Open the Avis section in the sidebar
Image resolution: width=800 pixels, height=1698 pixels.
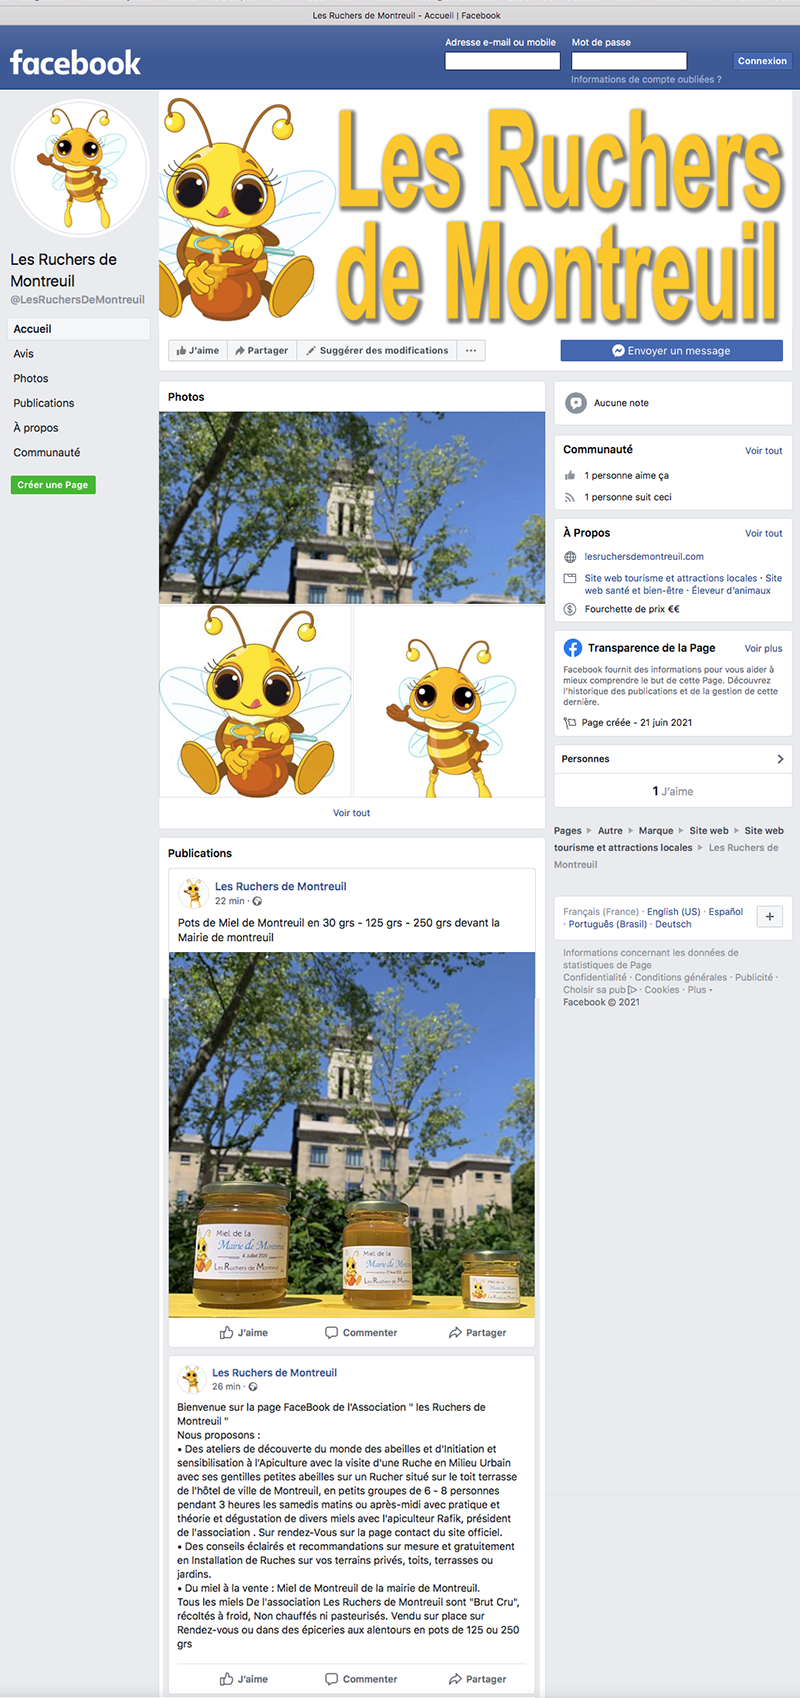[x=24, y=354]
